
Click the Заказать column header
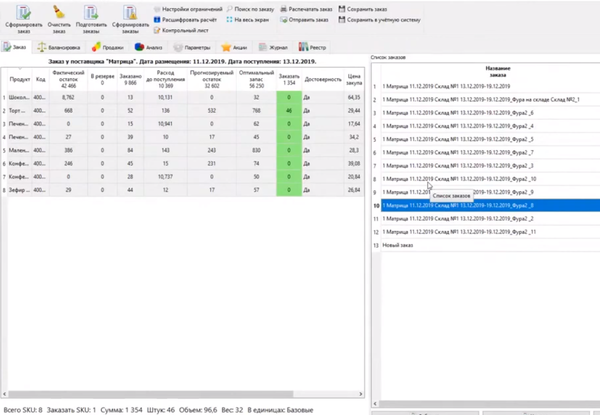pyautogui.click(x=289, y=79)
